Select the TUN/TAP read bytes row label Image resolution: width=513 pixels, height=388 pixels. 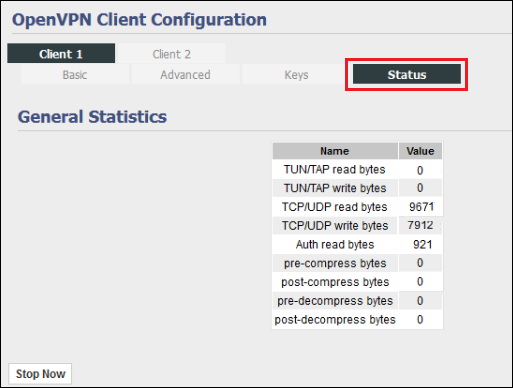pyautogui.click(x=335, y=170)
